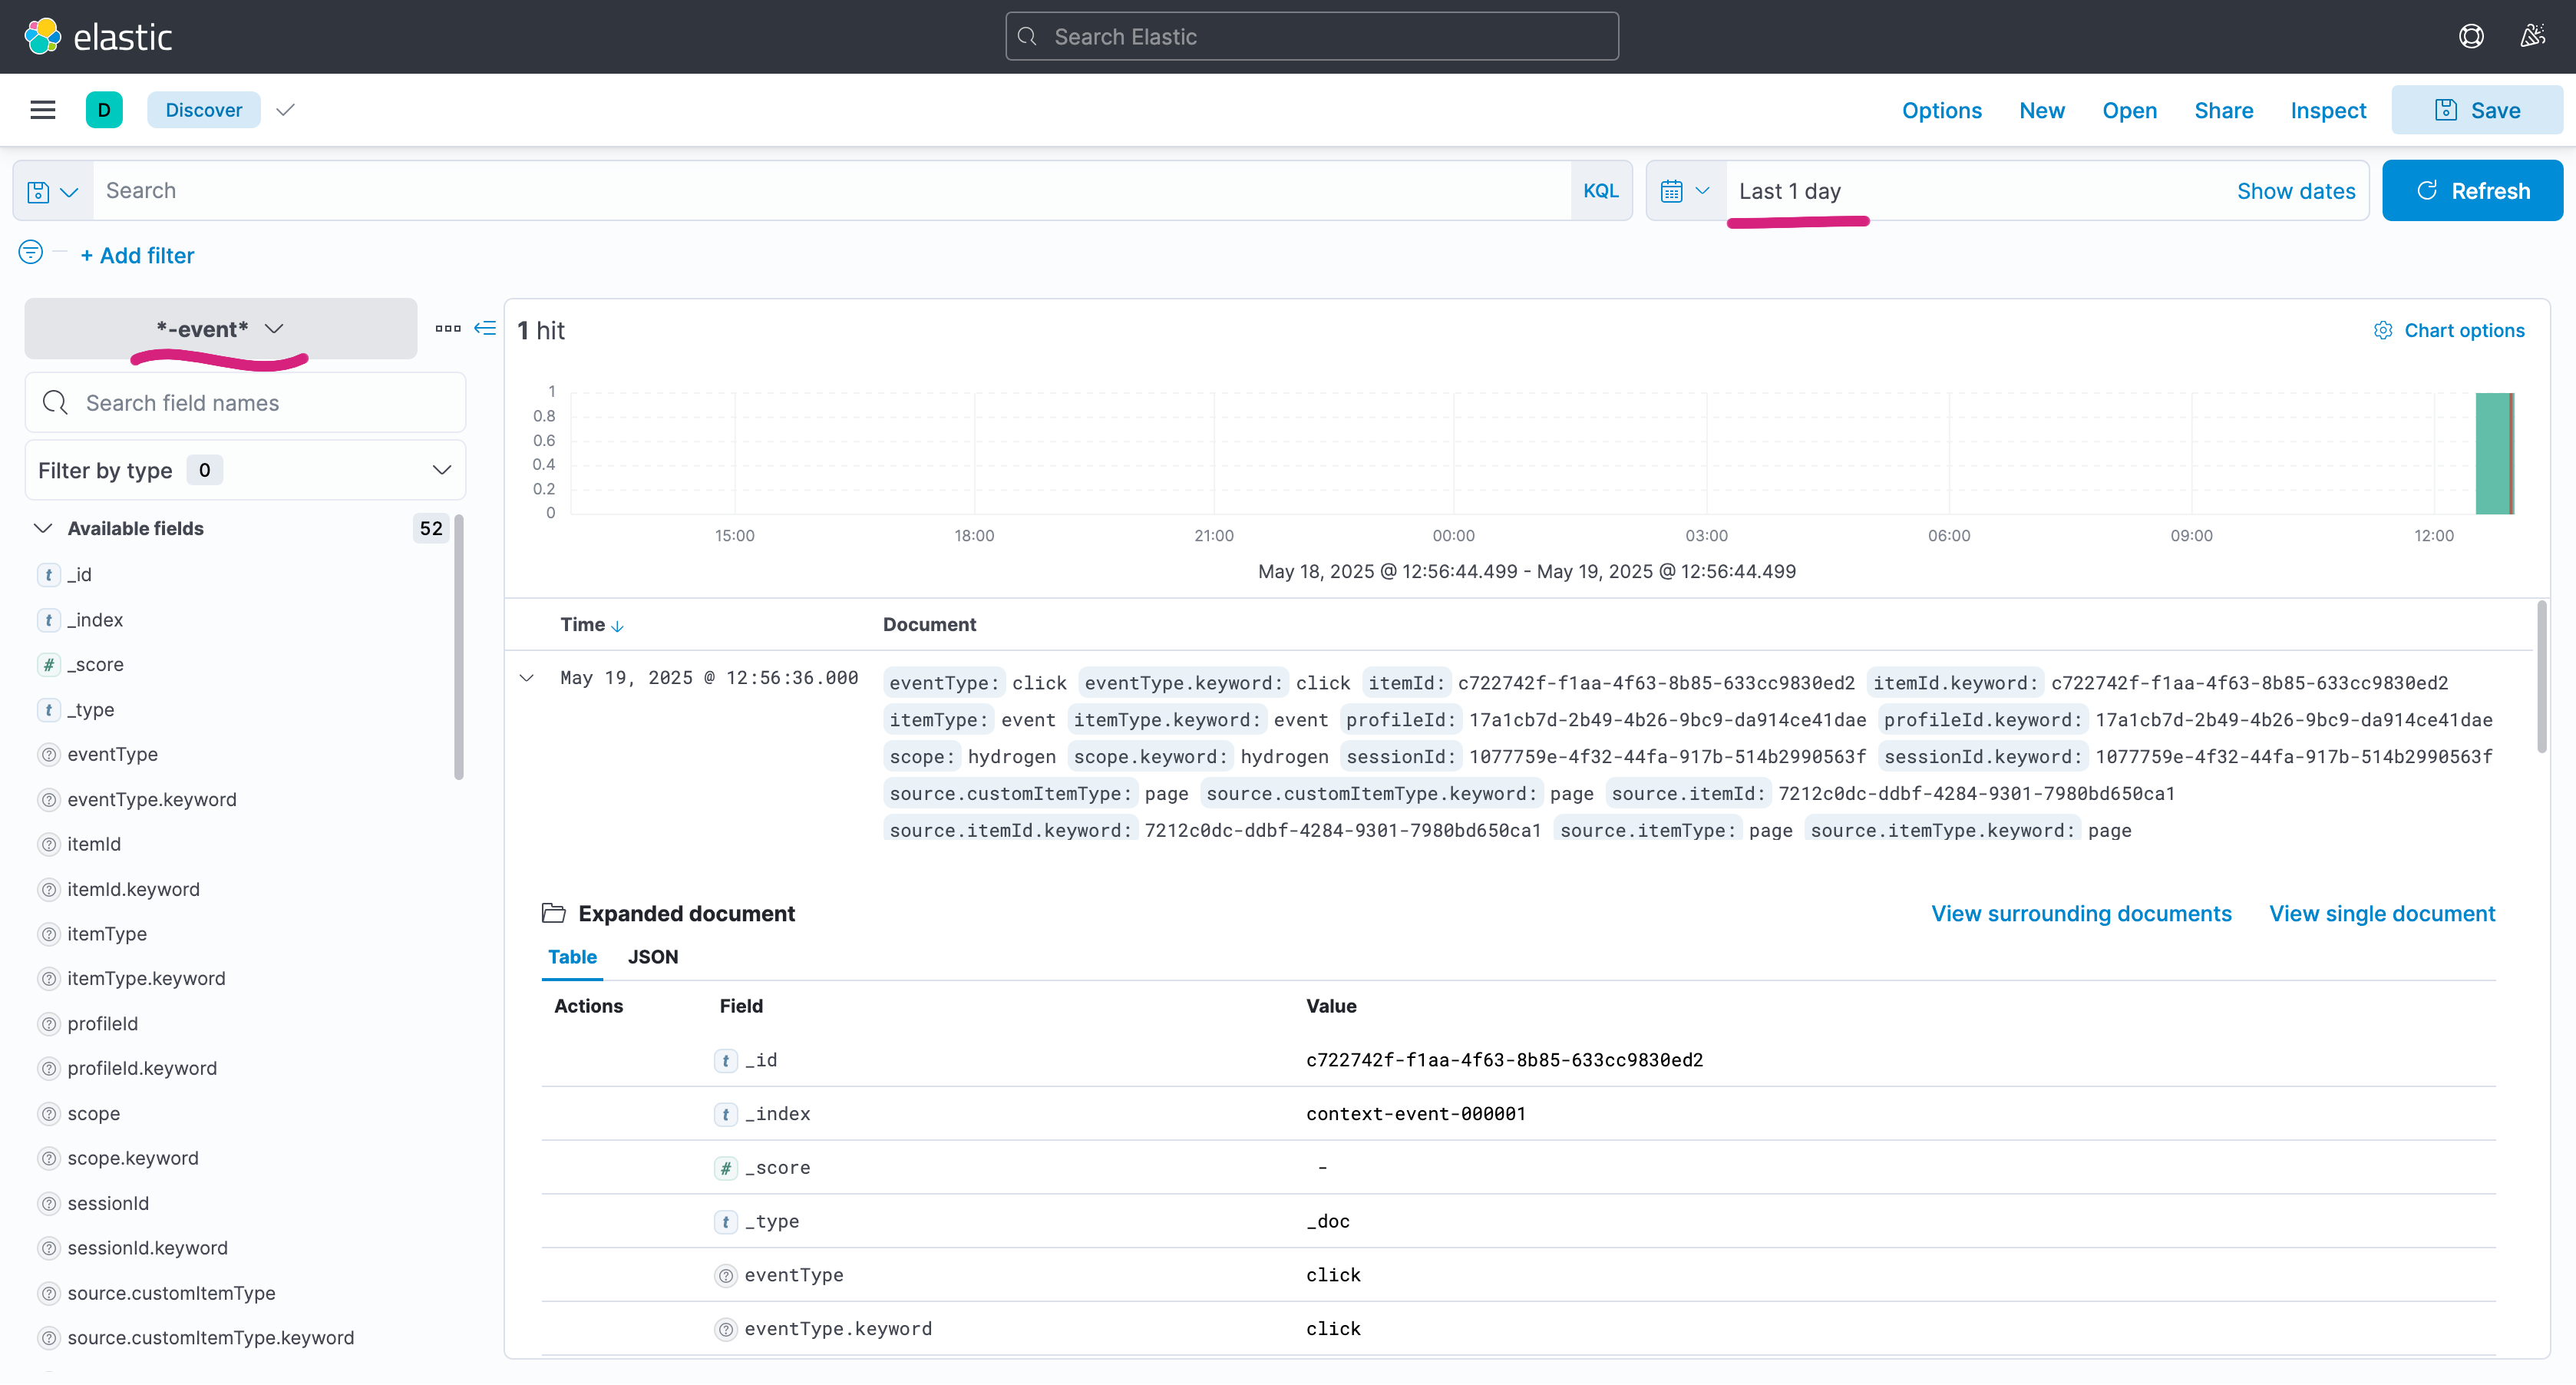Open the *-event* index pattern dropdown
The height and width of the screenshot is (1385, 2576).
point(220,329)
